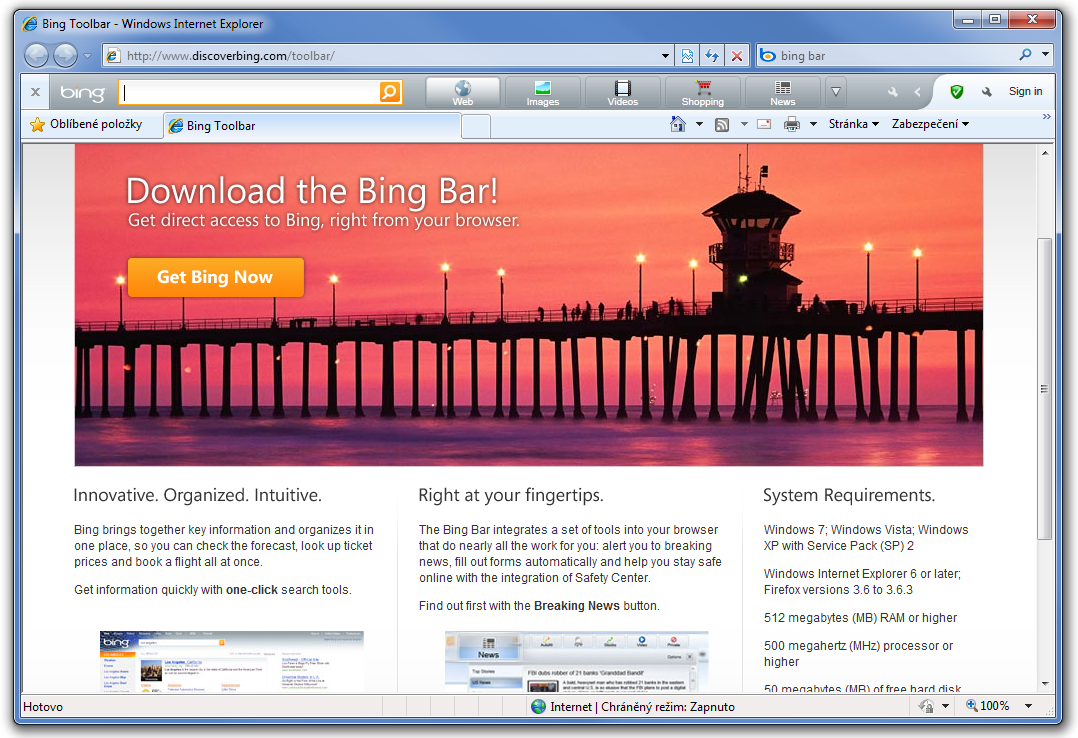Click the 'Innovative. Organized. Intuitive.' heading
The image size is (1078, 738).
(x=197, y=495)
